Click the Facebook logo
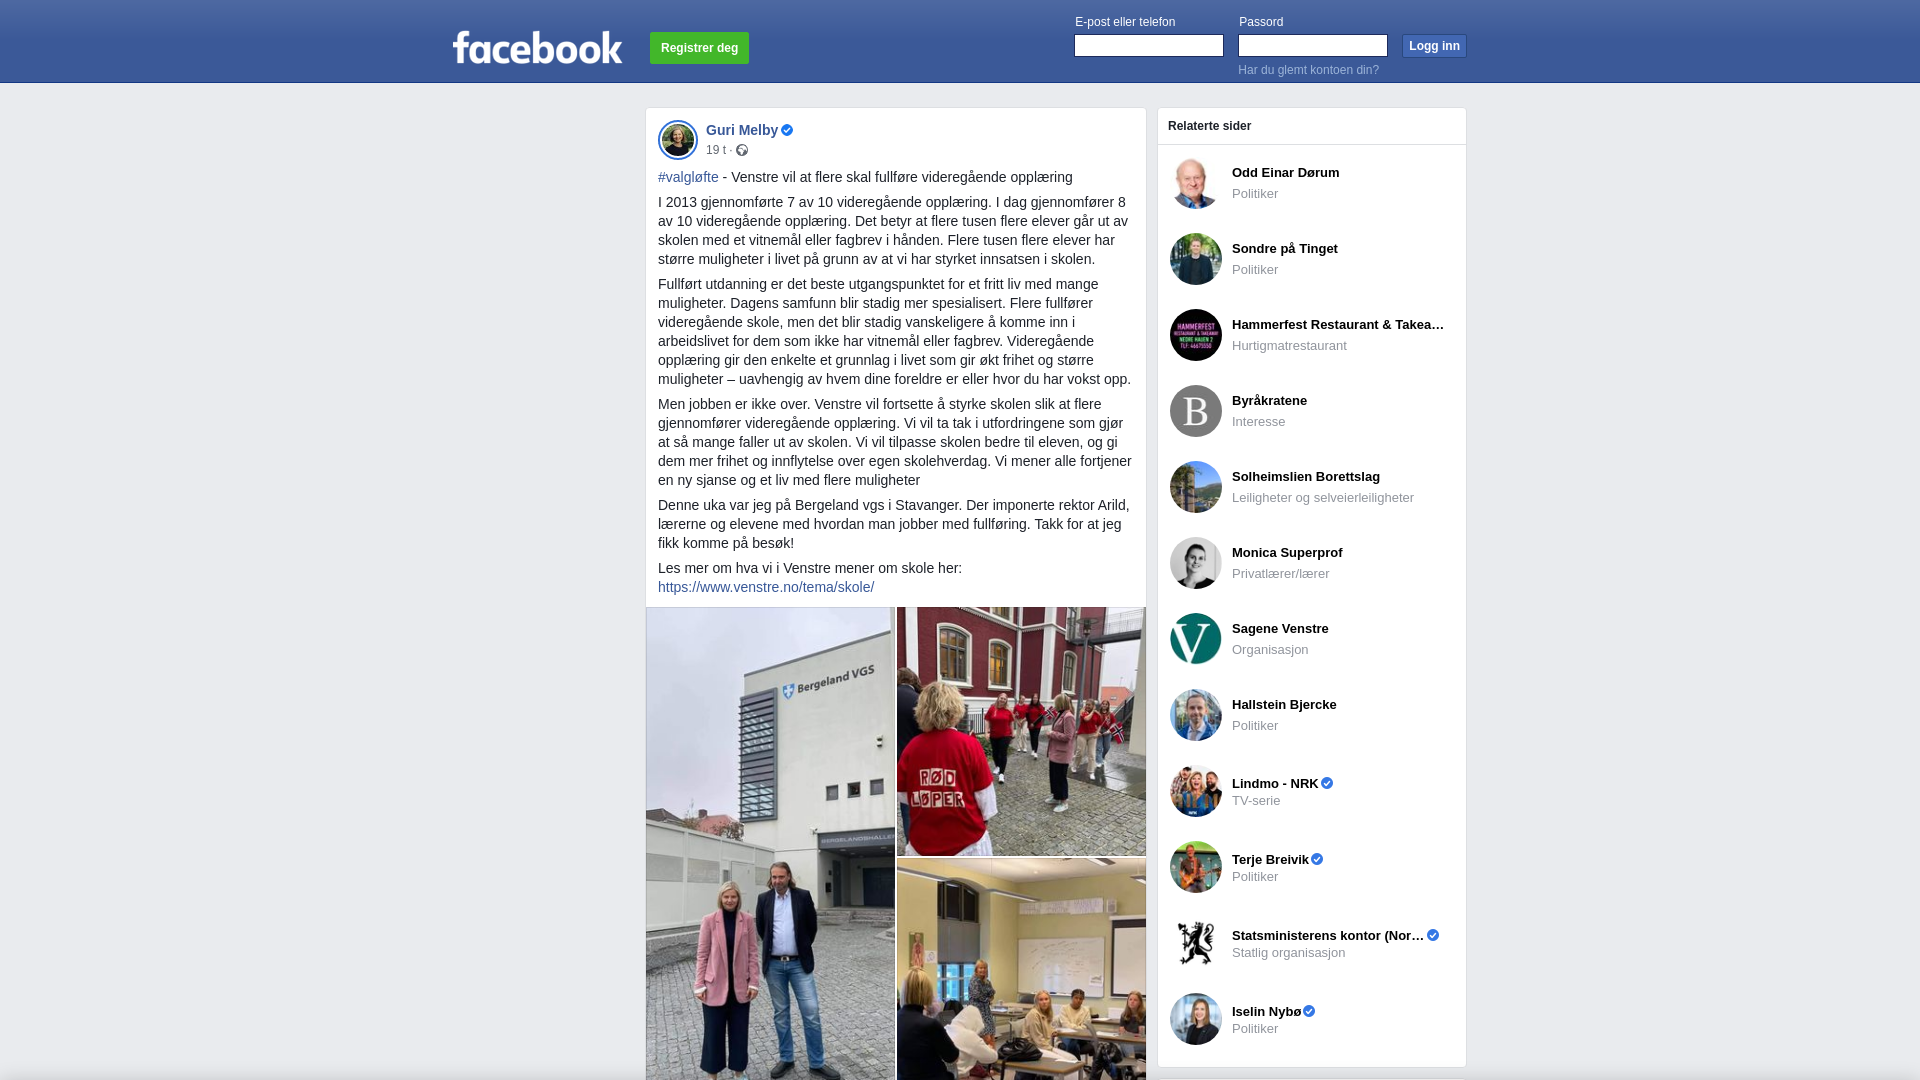Screen dimensions: 1920x1080 [x=537, y=47]
